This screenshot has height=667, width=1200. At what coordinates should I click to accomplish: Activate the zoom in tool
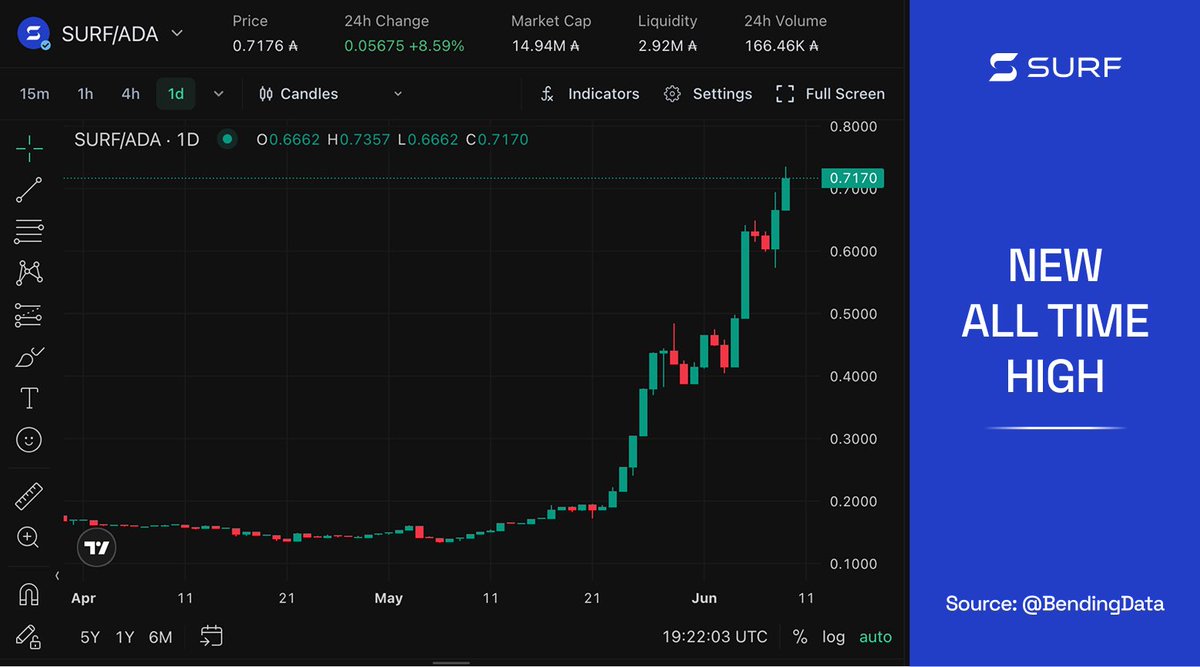(x=29, y=537)
